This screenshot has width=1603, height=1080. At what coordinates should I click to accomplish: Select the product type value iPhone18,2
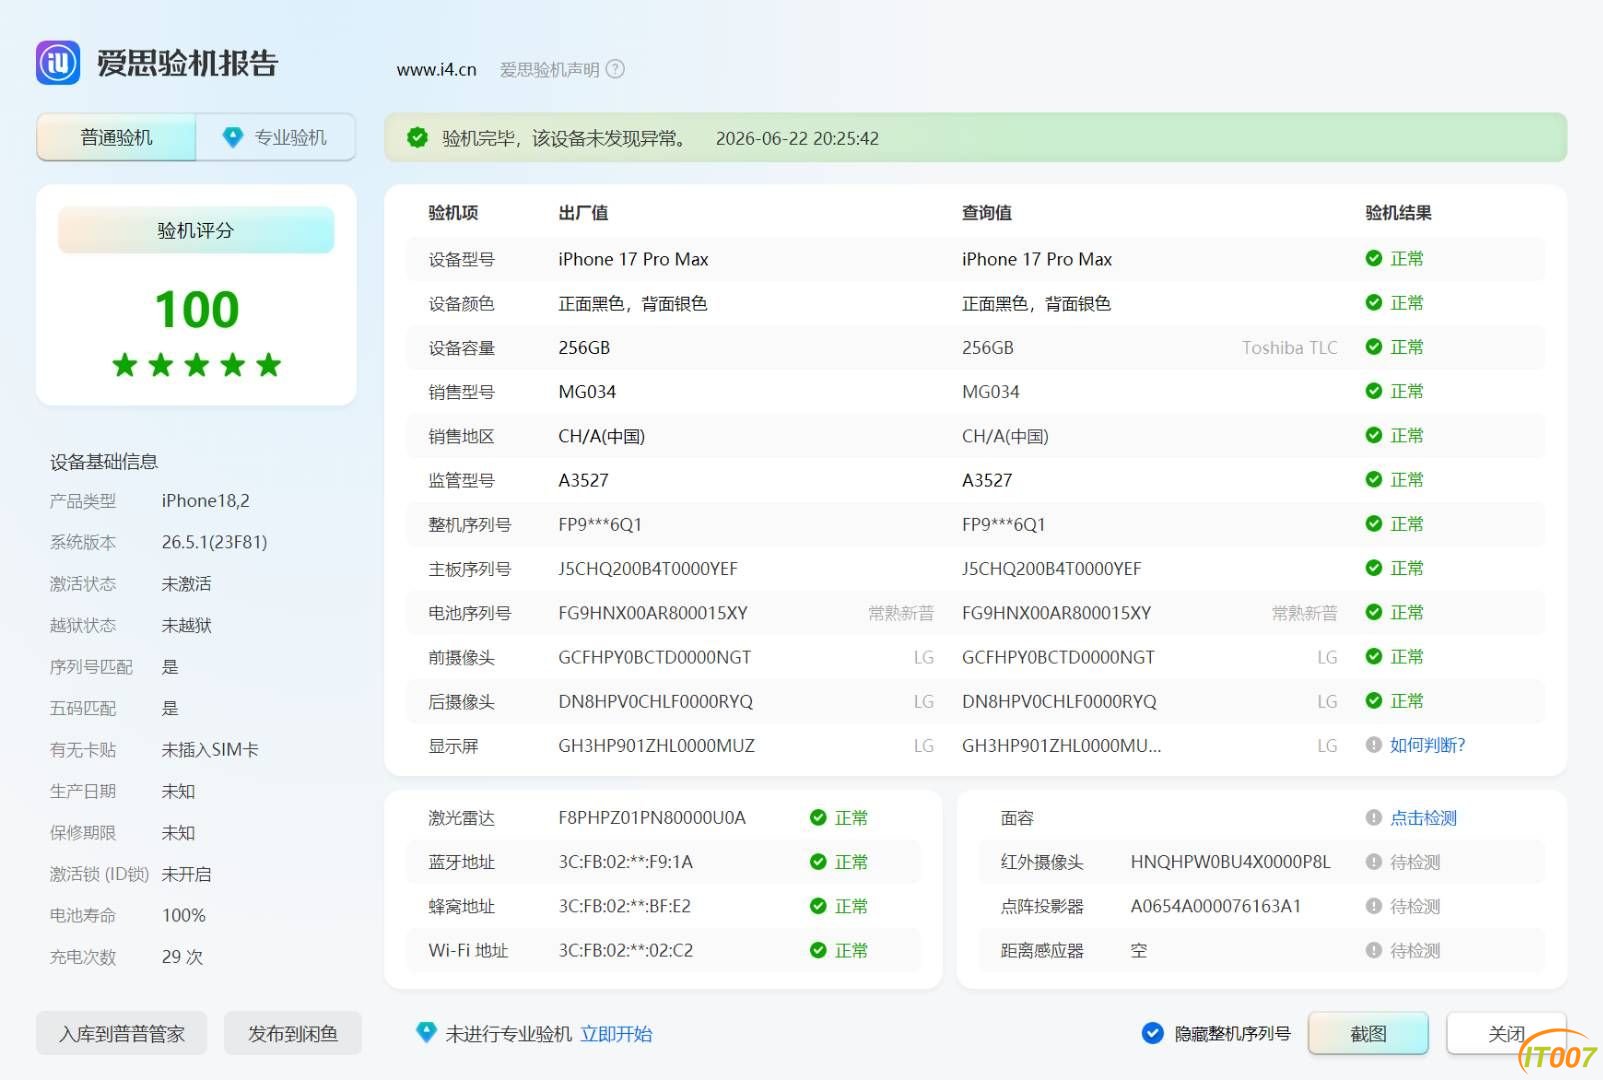click(206, 500)
